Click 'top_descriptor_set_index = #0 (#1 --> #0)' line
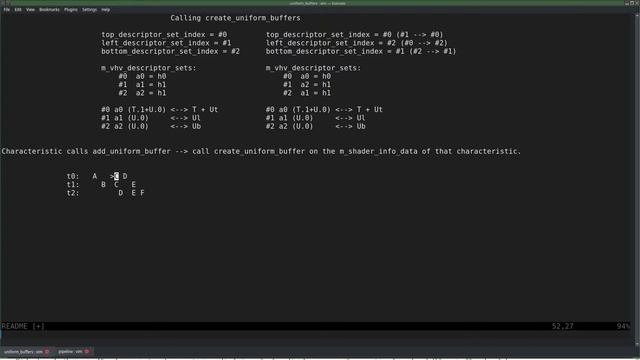The height and width of the screenshot is (360, 640). coord(354,35)
